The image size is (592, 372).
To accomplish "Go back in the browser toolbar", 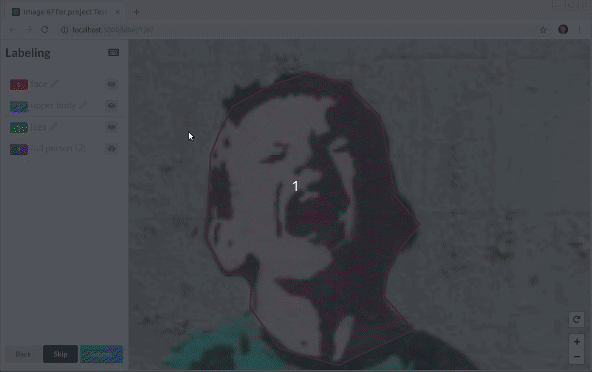I will tap(12, 29).
